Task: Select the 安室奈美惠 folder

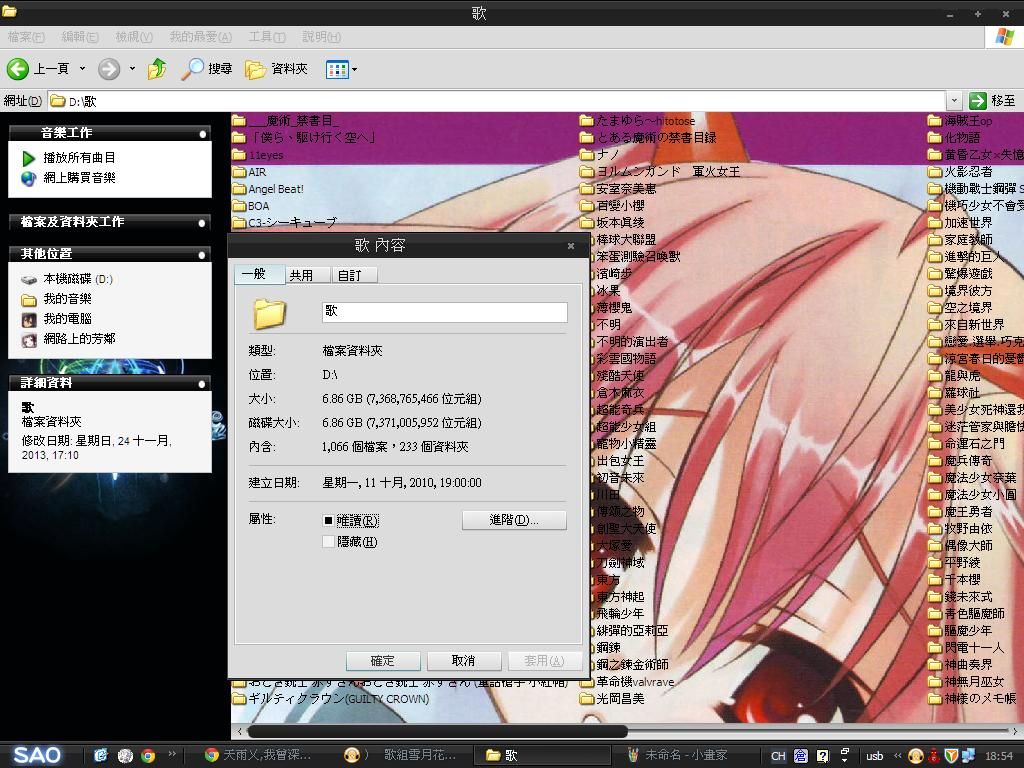Action: (618, 189)
